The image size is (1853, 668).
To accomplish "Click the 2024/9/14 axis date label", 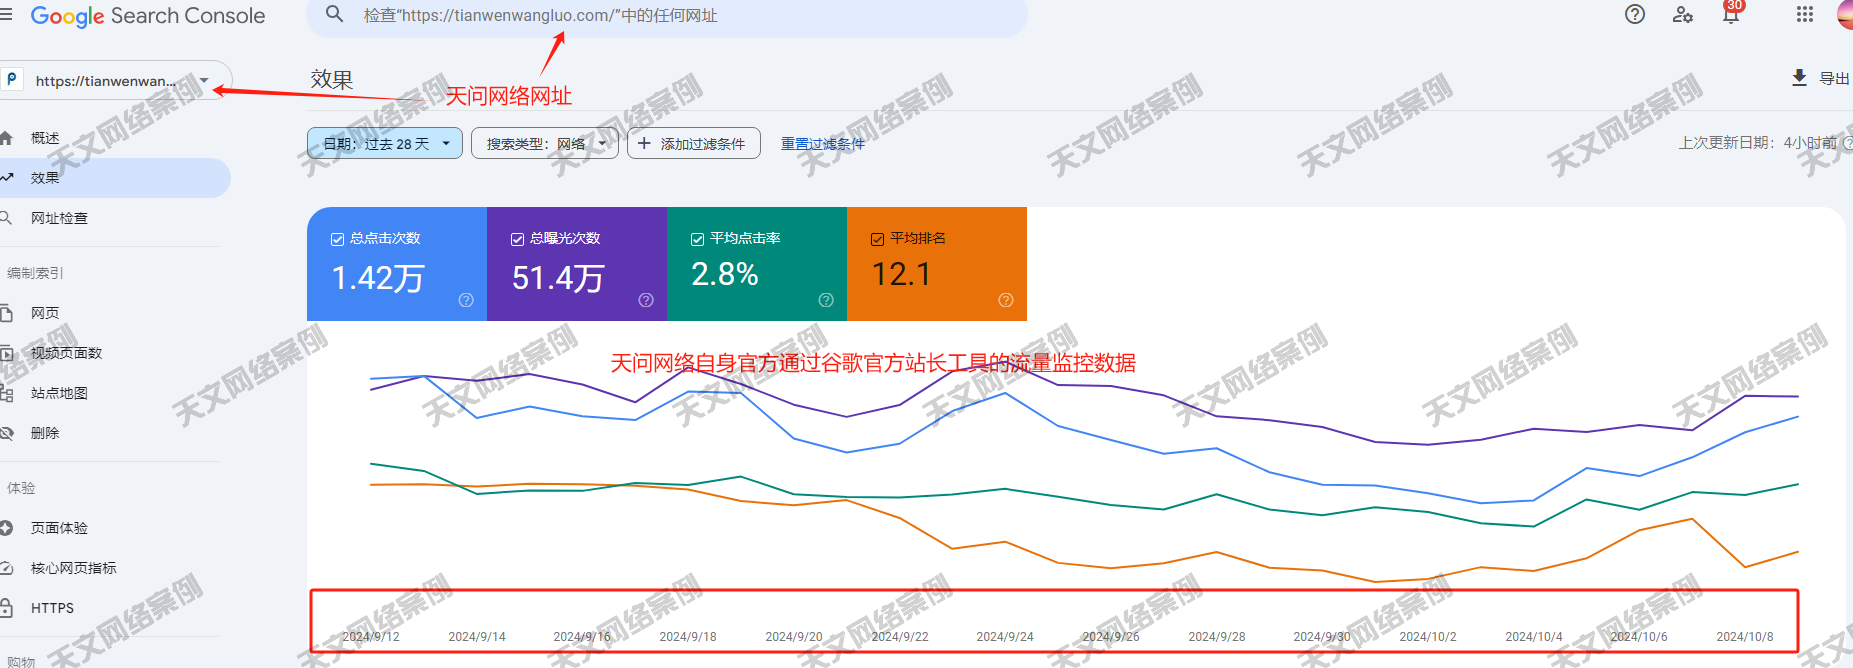I will pos(477,637).
